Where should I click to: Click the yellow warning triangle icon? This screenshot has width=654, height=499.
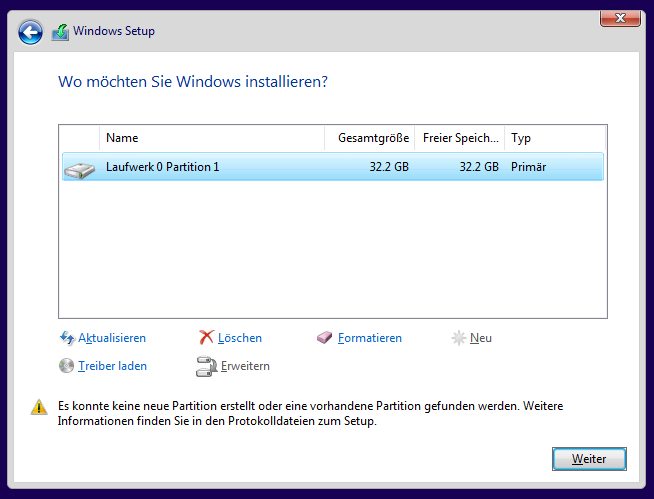point(39,407)
